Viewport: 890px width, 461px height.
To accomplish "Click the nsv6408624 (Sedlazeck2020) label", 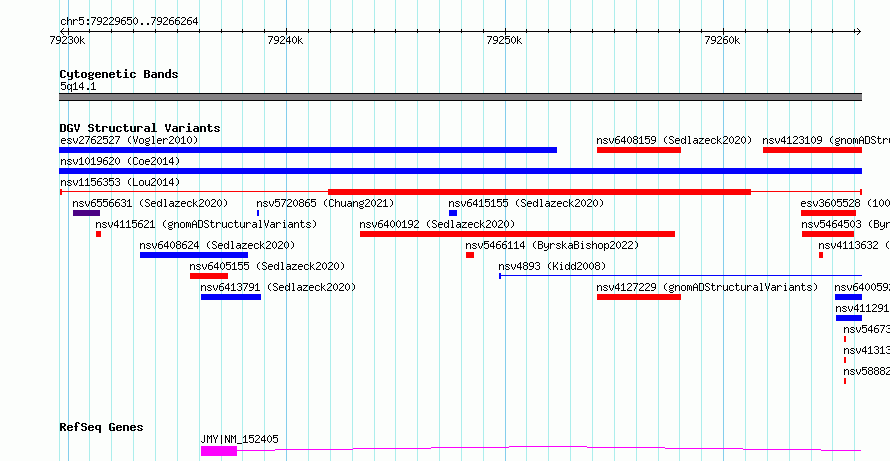I will tap(217, 245).
